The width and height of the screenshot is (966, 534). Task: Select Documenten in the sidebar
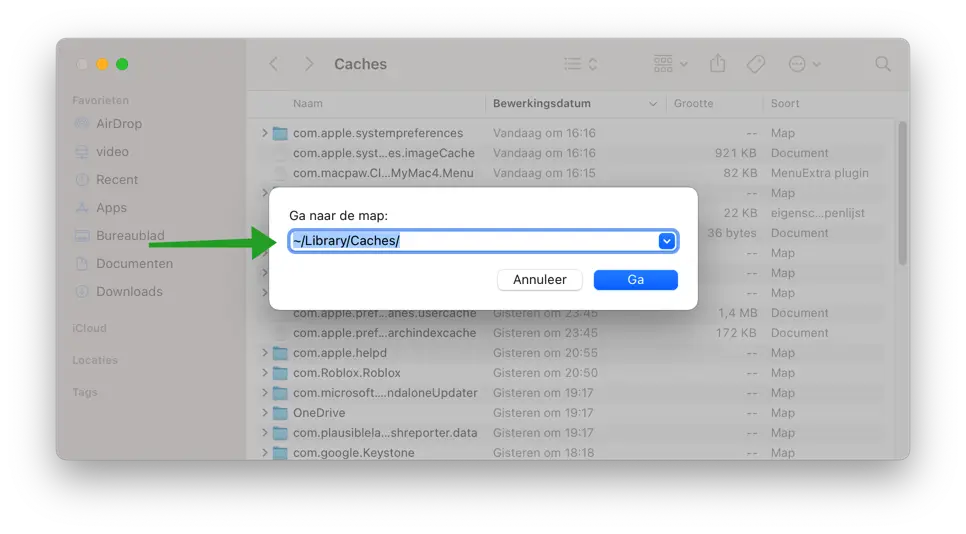point(134,264)
